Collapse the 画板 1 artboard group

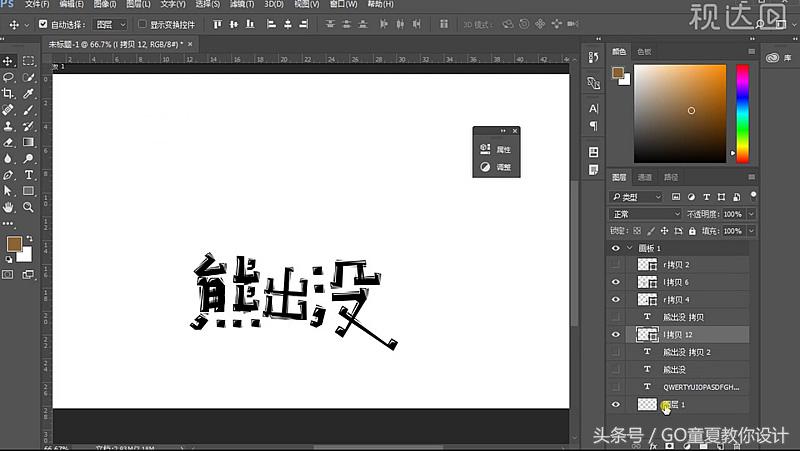tap(630, 248)
